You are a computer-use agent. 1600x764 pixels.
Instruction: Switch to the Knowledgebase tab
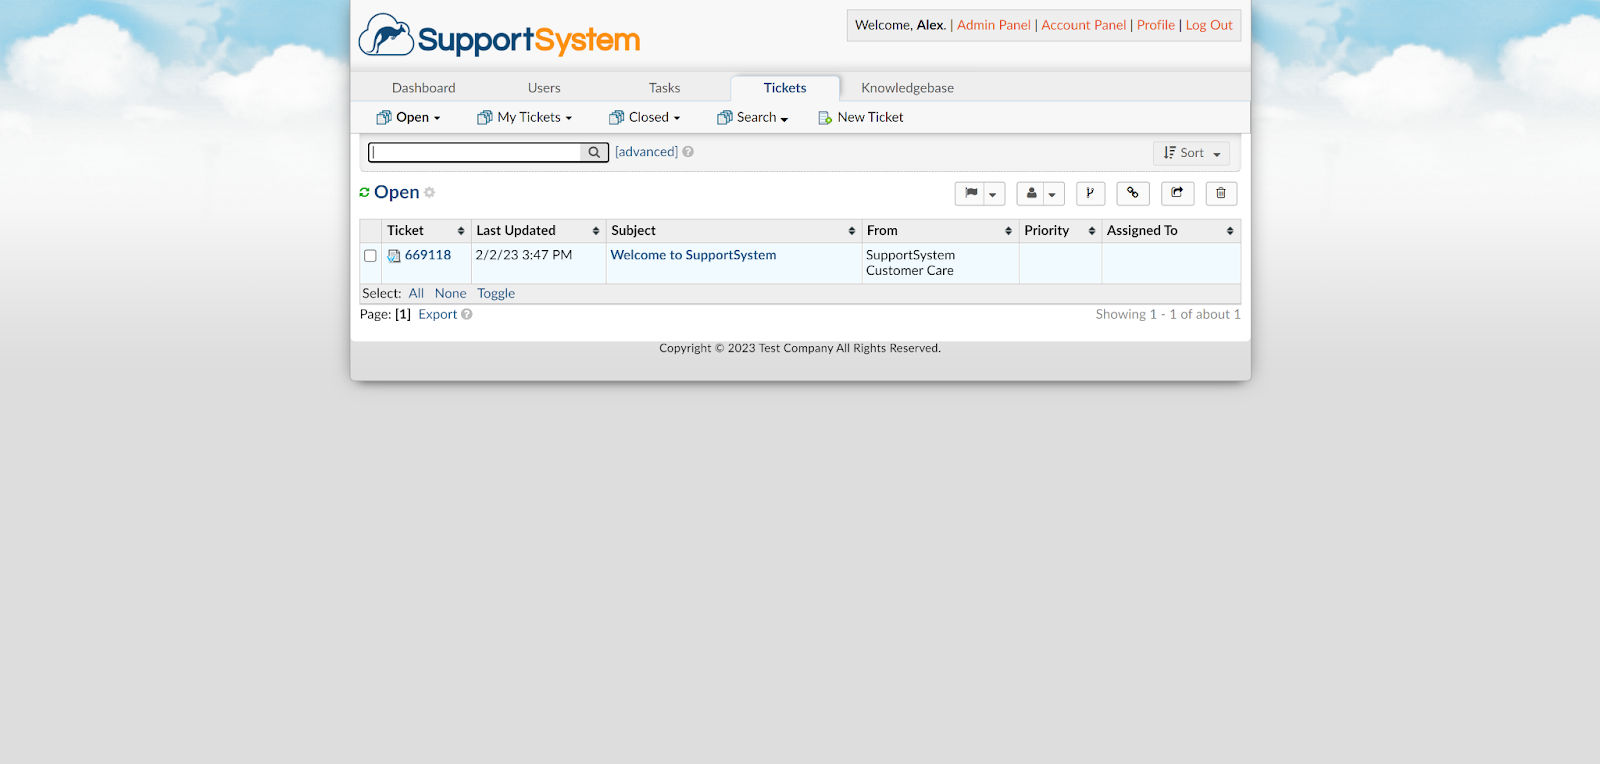point(907,88)
